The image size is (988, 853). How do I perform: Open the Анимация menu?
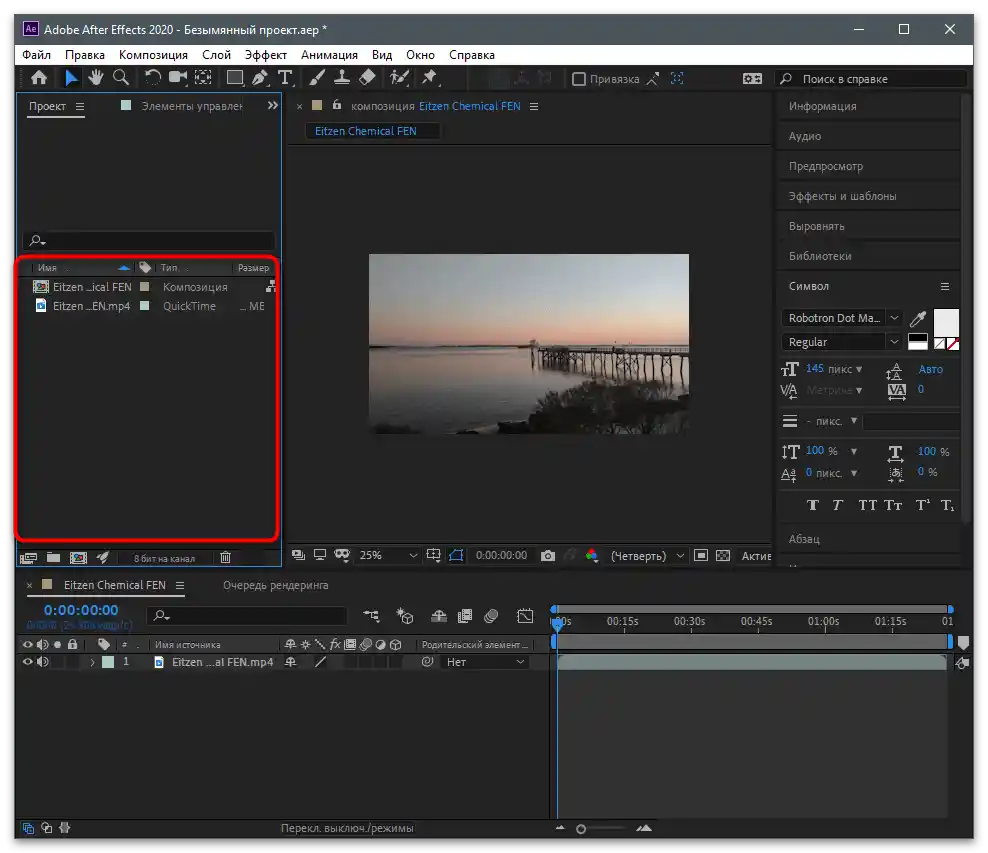pos(329,55)
